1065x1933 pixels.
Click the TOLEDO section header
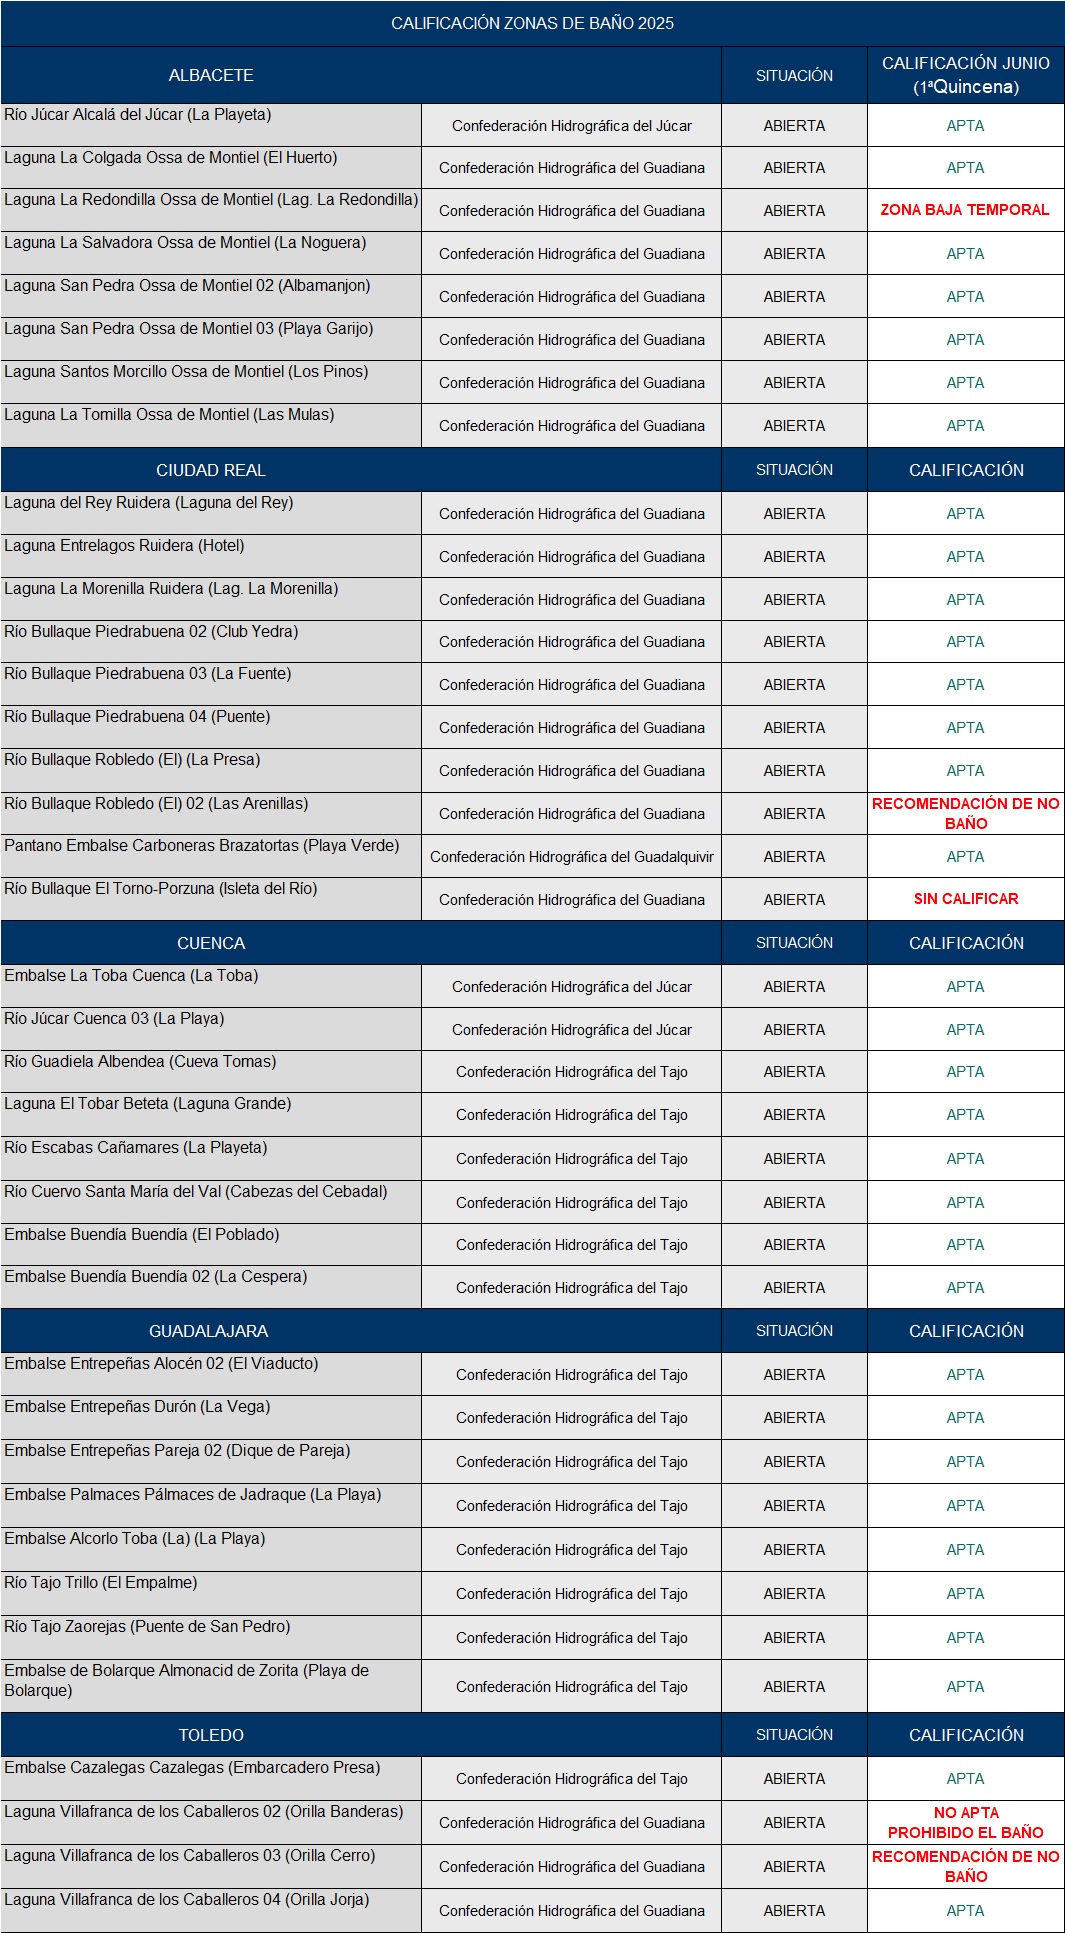(x=211, y=1735)
